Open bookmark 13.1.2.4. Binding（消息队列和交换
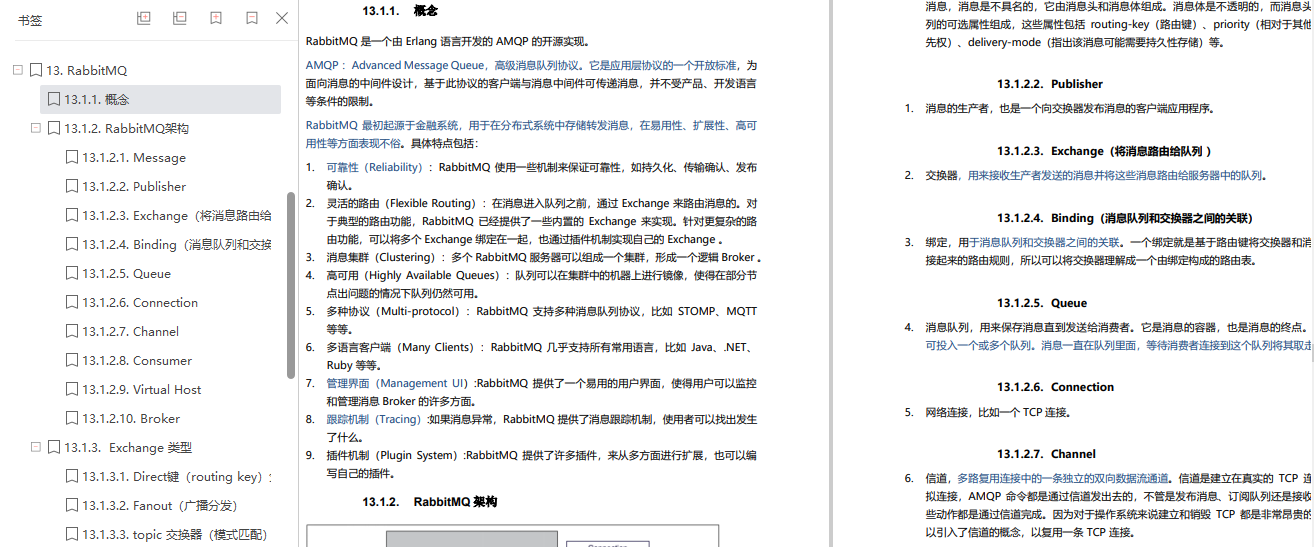This screenshot has height=547, width=1314. point(177,244)
